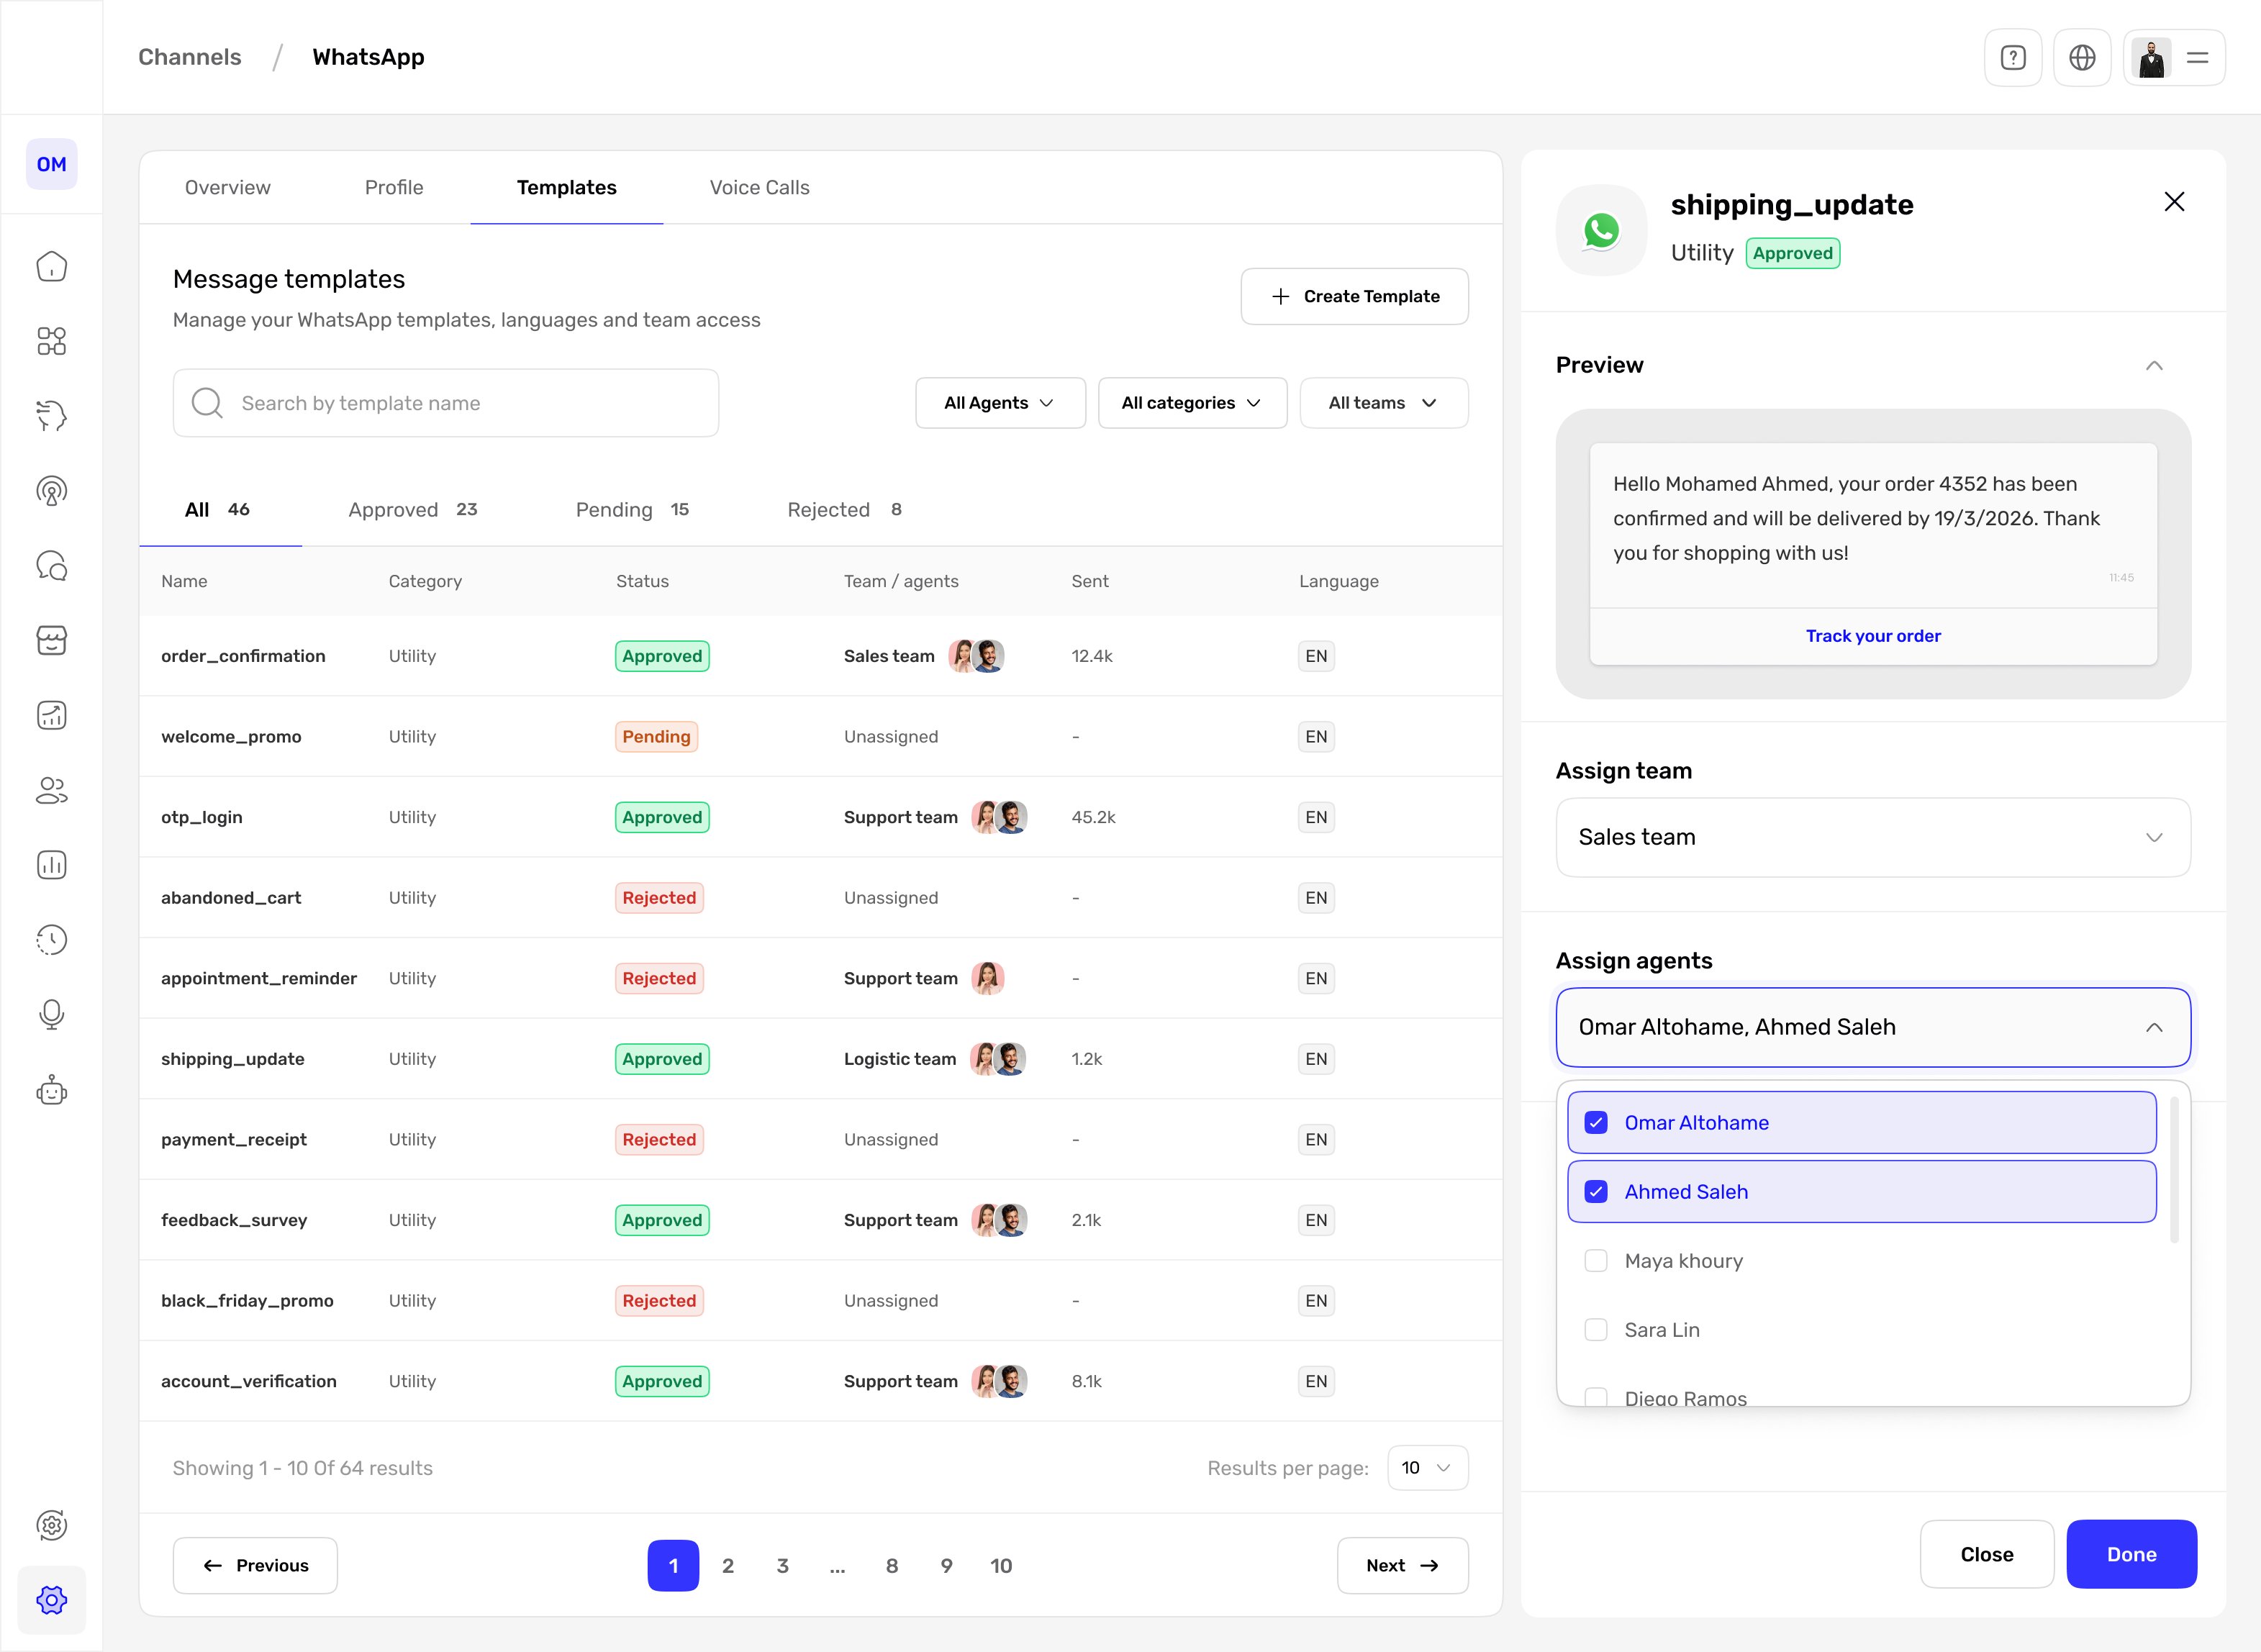Screen dimensions: 2261x1652
Task: Open the apps grid icon in sidebar
Action: [x=51, y=341]
